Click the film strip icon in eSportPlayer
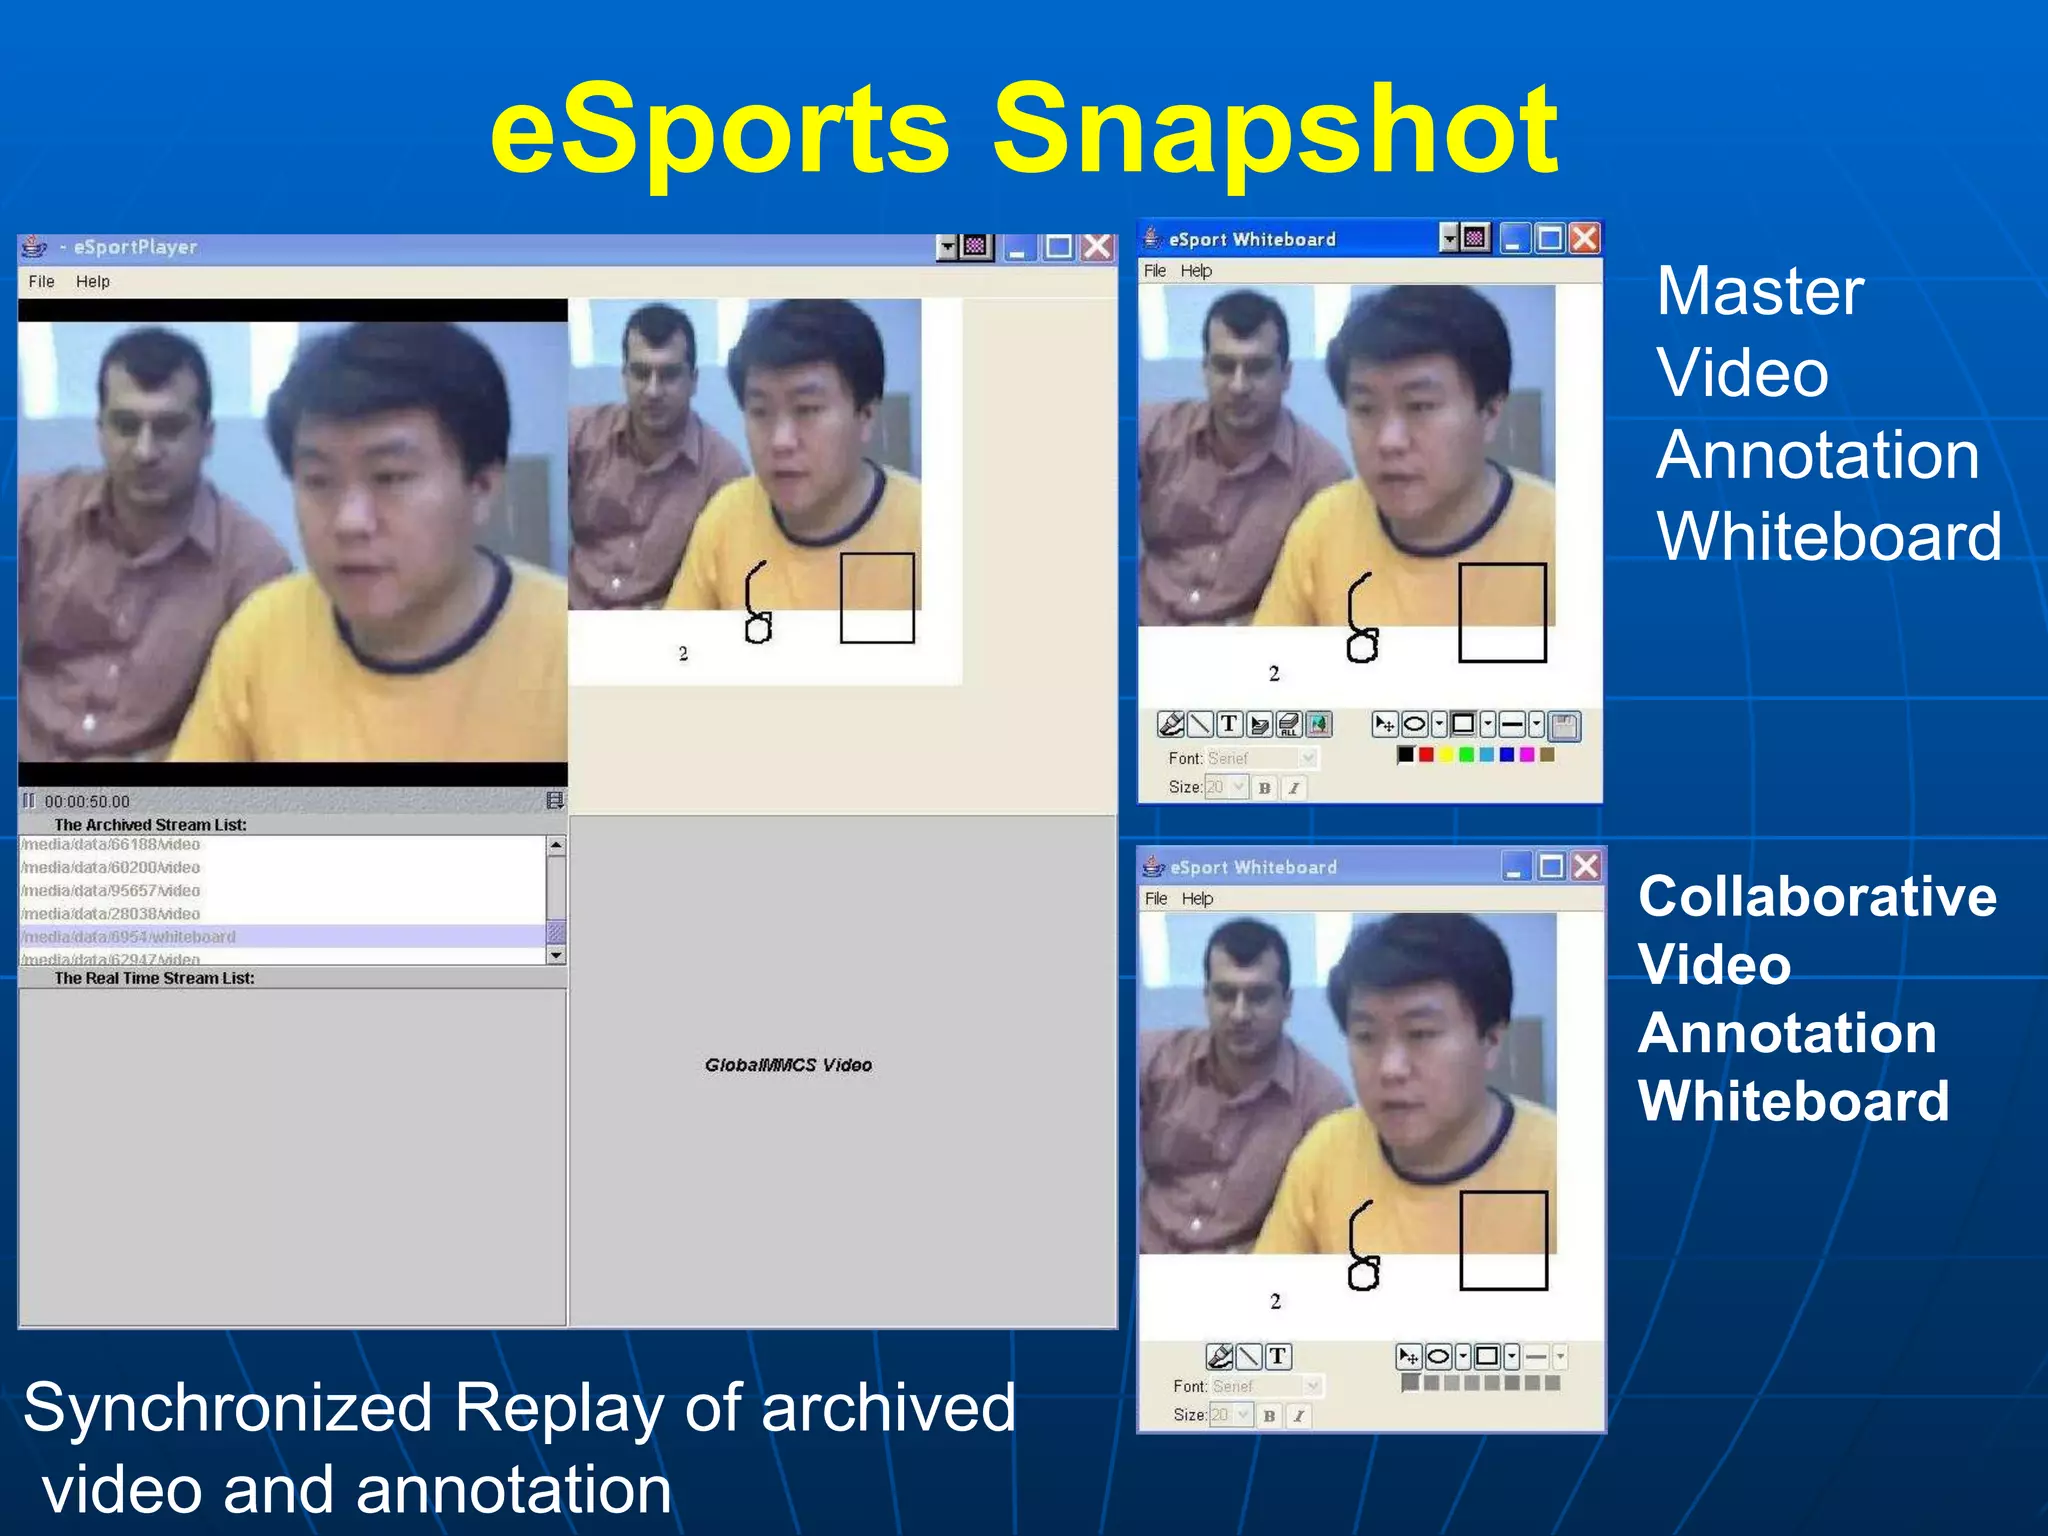Image resolution: width=2048 pixels, height=1536 pixels. pyautogui.click(x=555, y=800)
